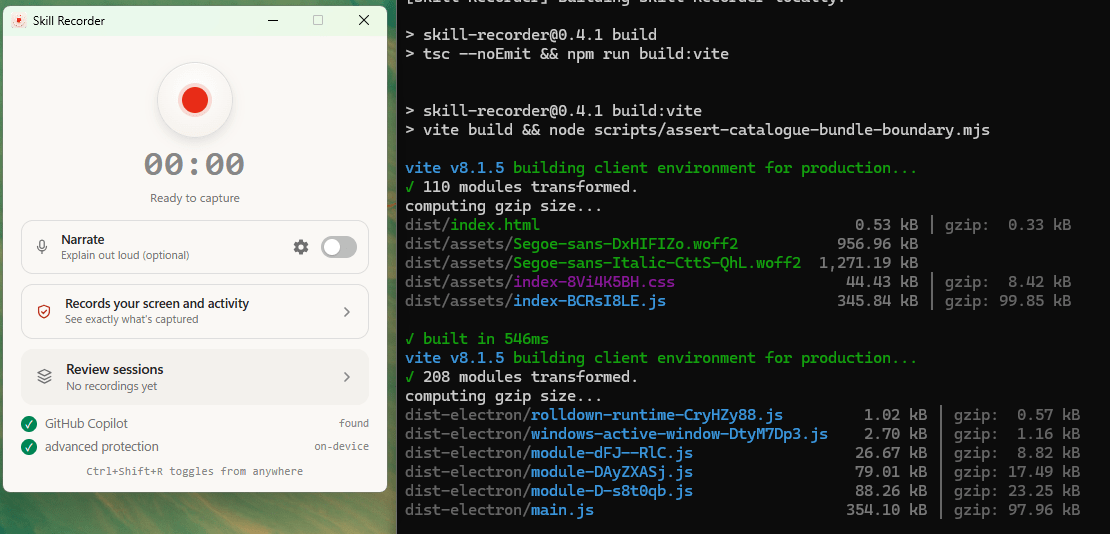The image size is (1110, 534).
Task: Click gzip: 99.85 kB value in terminal
Action: coord(1008,301)
